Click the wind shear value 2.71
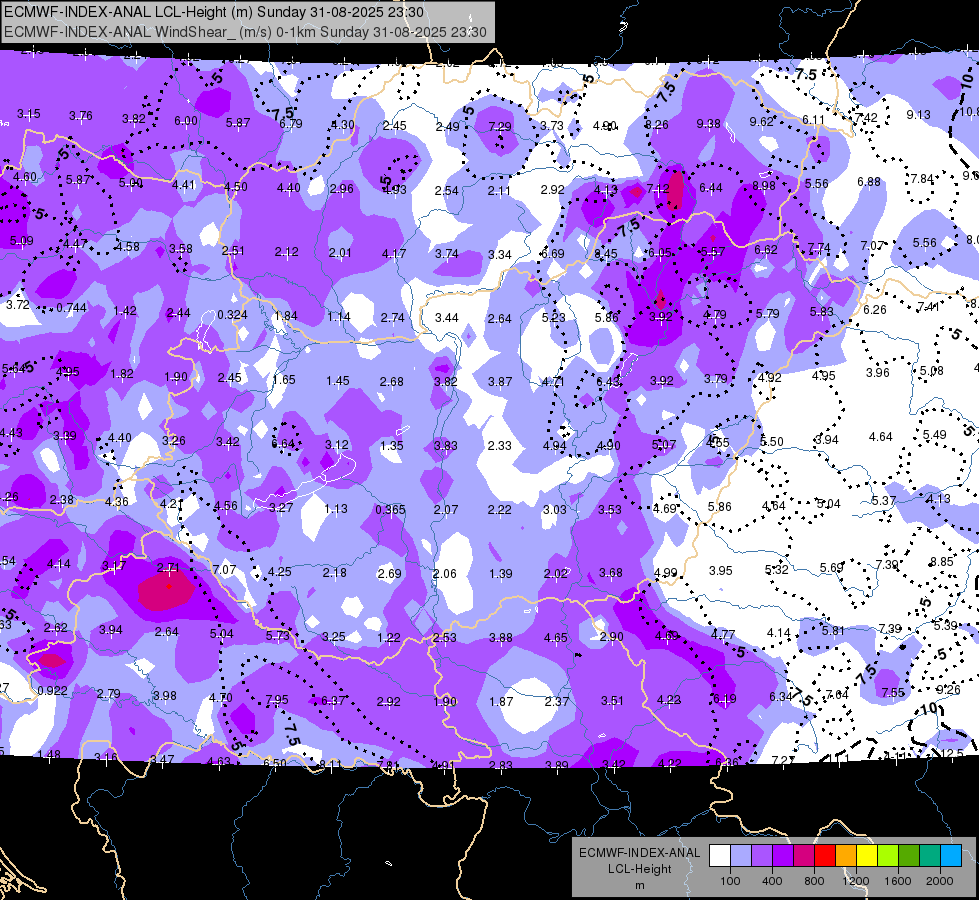This screenshot has height=900, width=979. point(168,568)
